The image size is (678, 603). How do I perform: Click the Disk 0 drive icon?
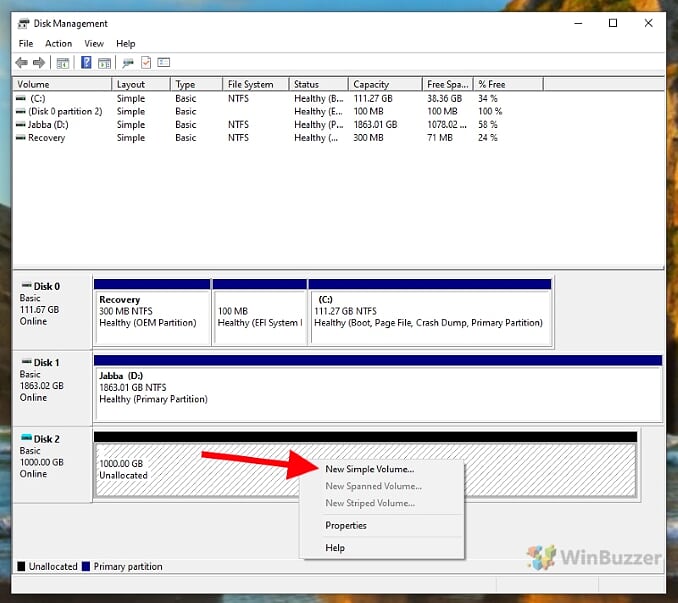point(27,285)
